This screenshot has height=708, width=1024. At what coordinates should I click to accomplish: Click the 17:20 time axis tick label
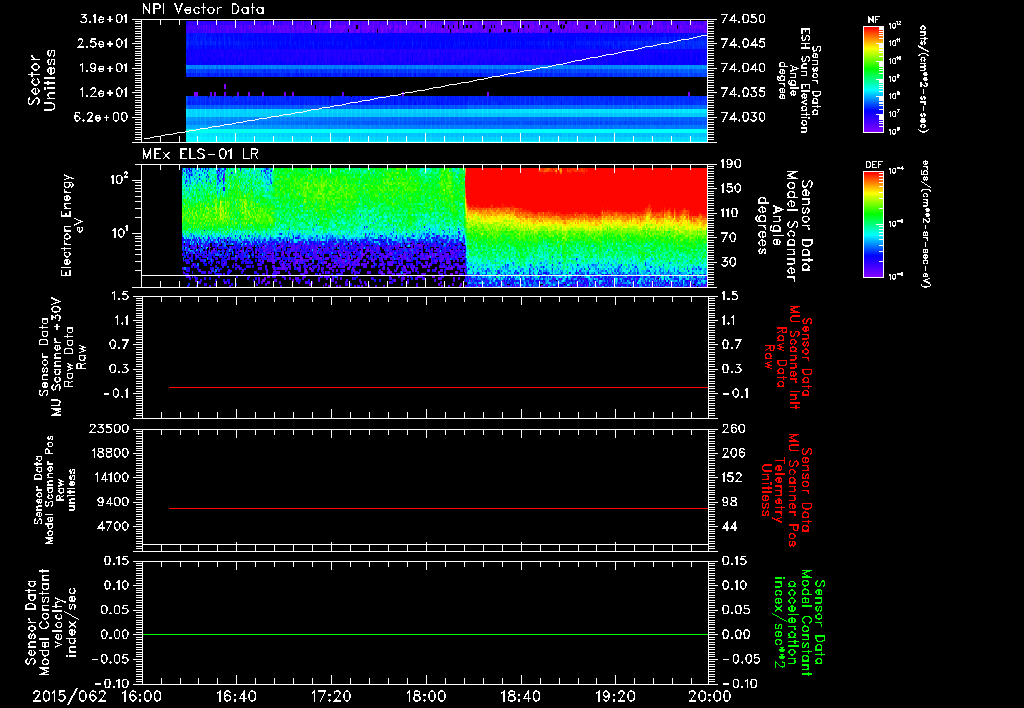[x=331, y=696]
